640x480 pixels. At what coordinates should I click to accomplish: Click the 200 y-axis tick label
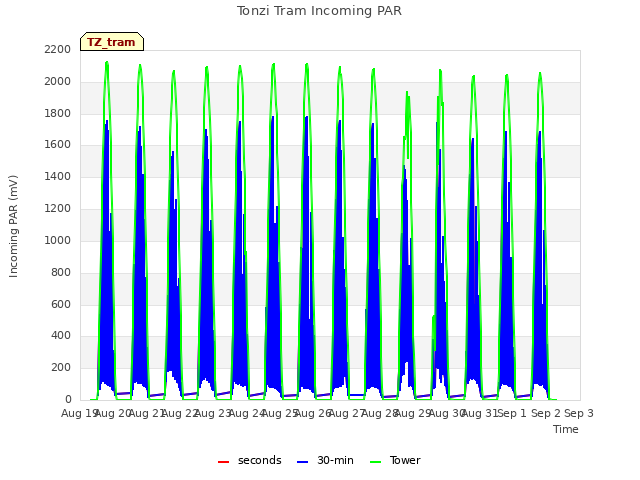pos(61,367)
